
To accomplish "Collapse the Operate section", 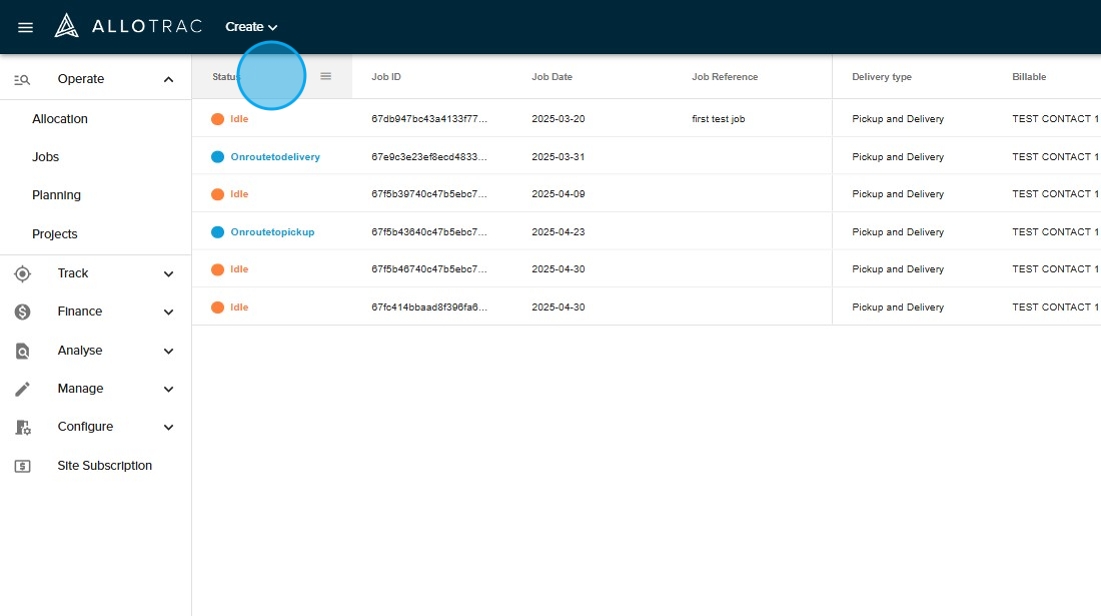I will tap(168, 80).
